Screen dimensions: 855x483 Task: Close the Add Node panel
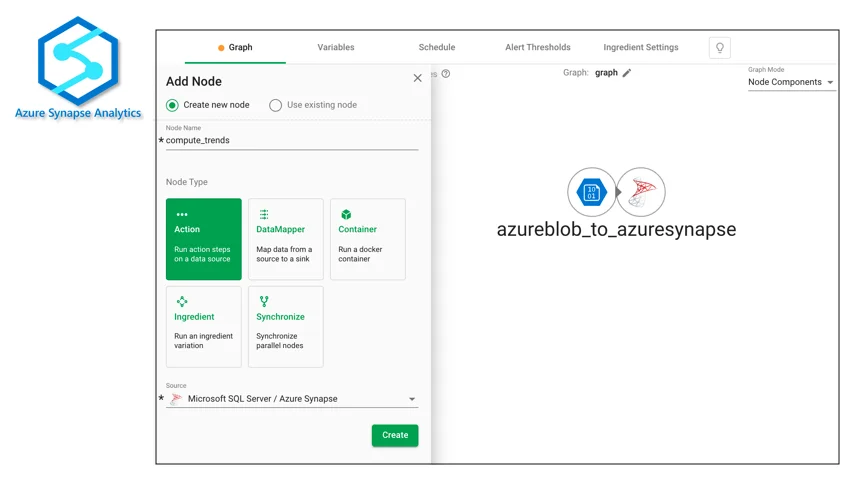(x=418, y=78)
